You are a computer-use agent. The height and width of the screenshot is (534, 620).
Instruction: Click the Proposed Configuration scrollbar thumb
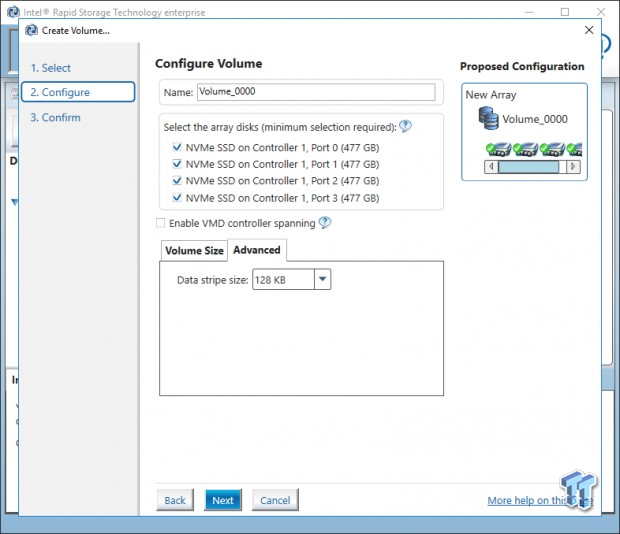tap(529, 167)
